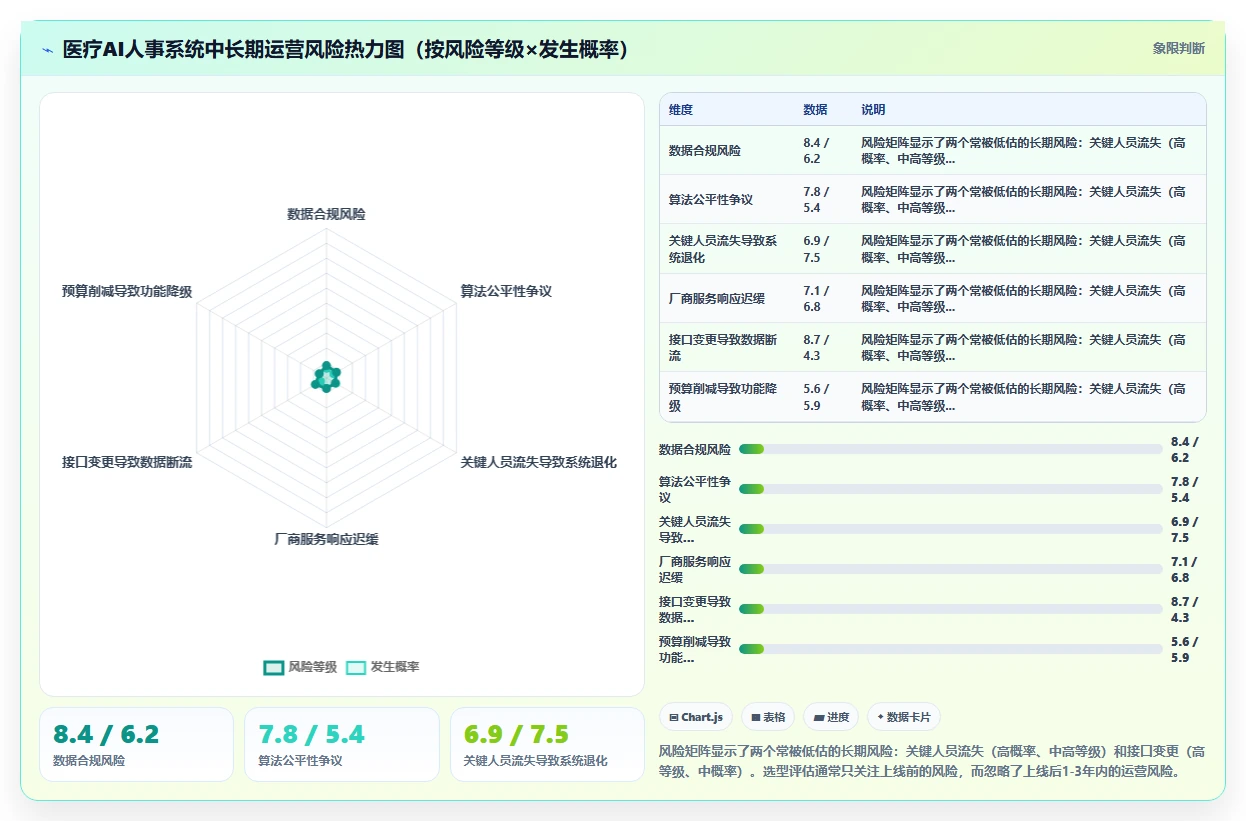
Task: Click the 8.7 / 4.3 table value
Action: tap(816, 347)
